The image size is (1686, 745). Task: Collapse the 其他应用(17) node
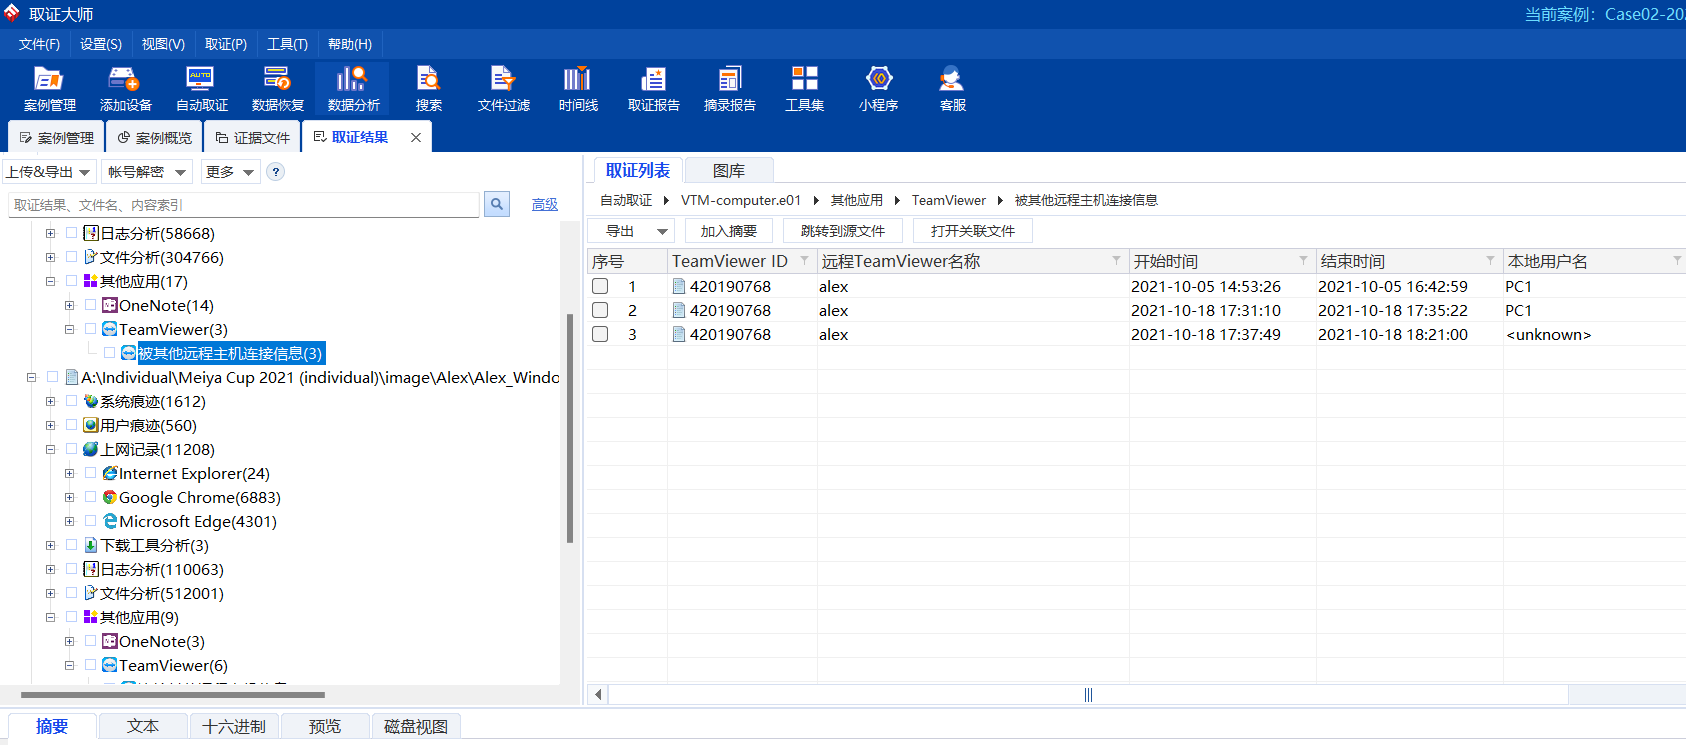[x=50, y=281]
